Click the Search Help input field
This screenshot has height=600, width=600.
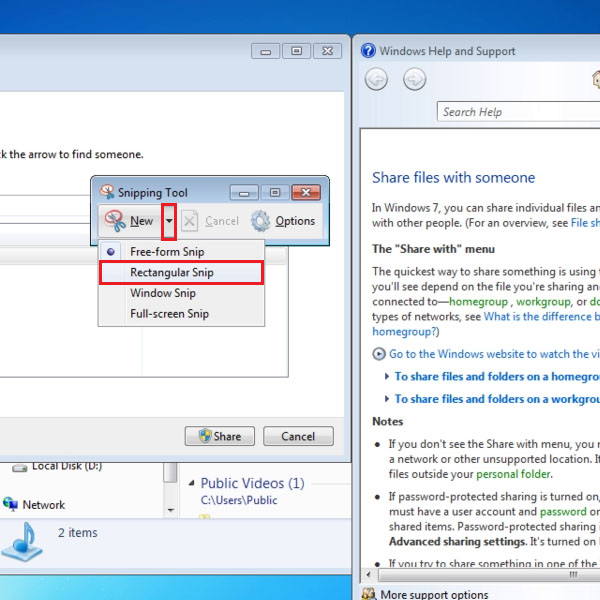pyautogui.click(x=518, y=112)
